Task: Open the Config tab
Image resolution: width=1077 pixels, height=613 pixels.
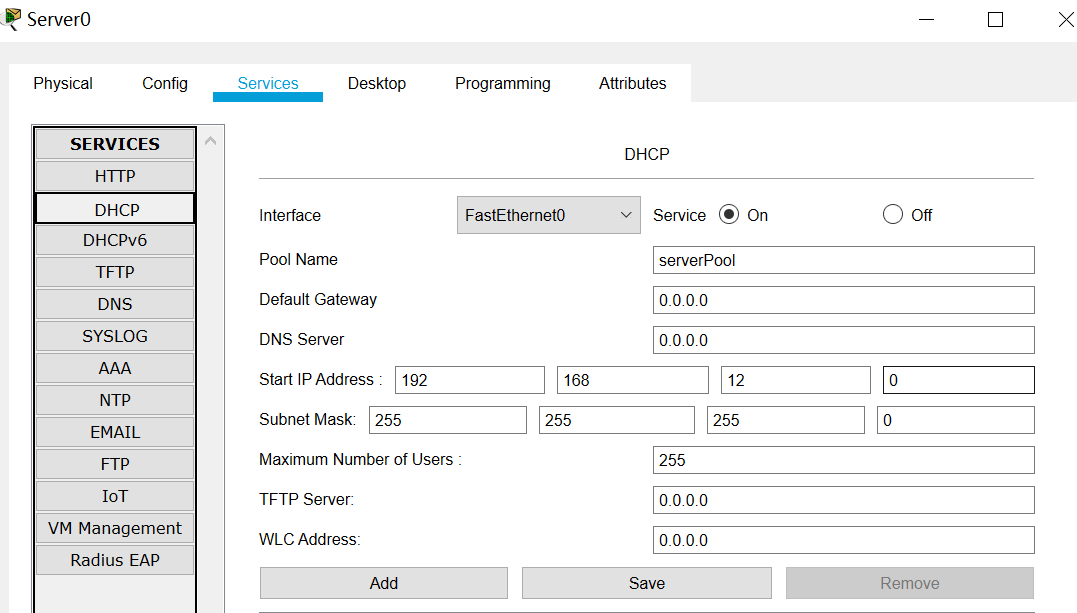Action: point(165,84)
